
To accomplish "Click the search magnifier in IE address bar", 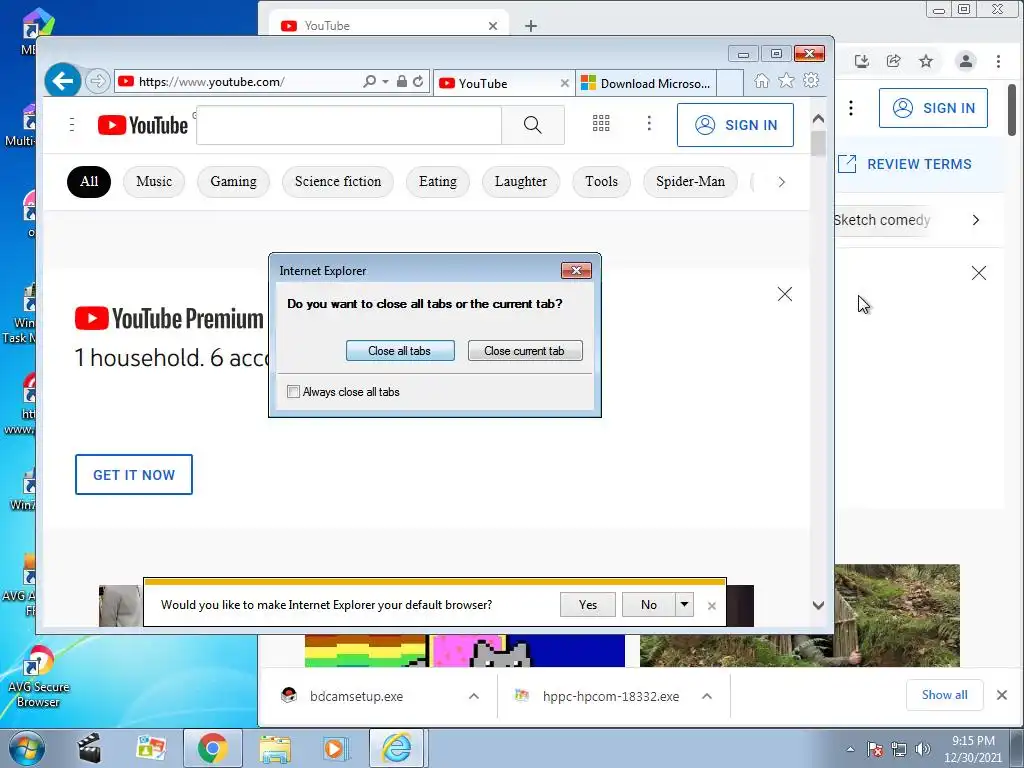I will coord(370,81).
